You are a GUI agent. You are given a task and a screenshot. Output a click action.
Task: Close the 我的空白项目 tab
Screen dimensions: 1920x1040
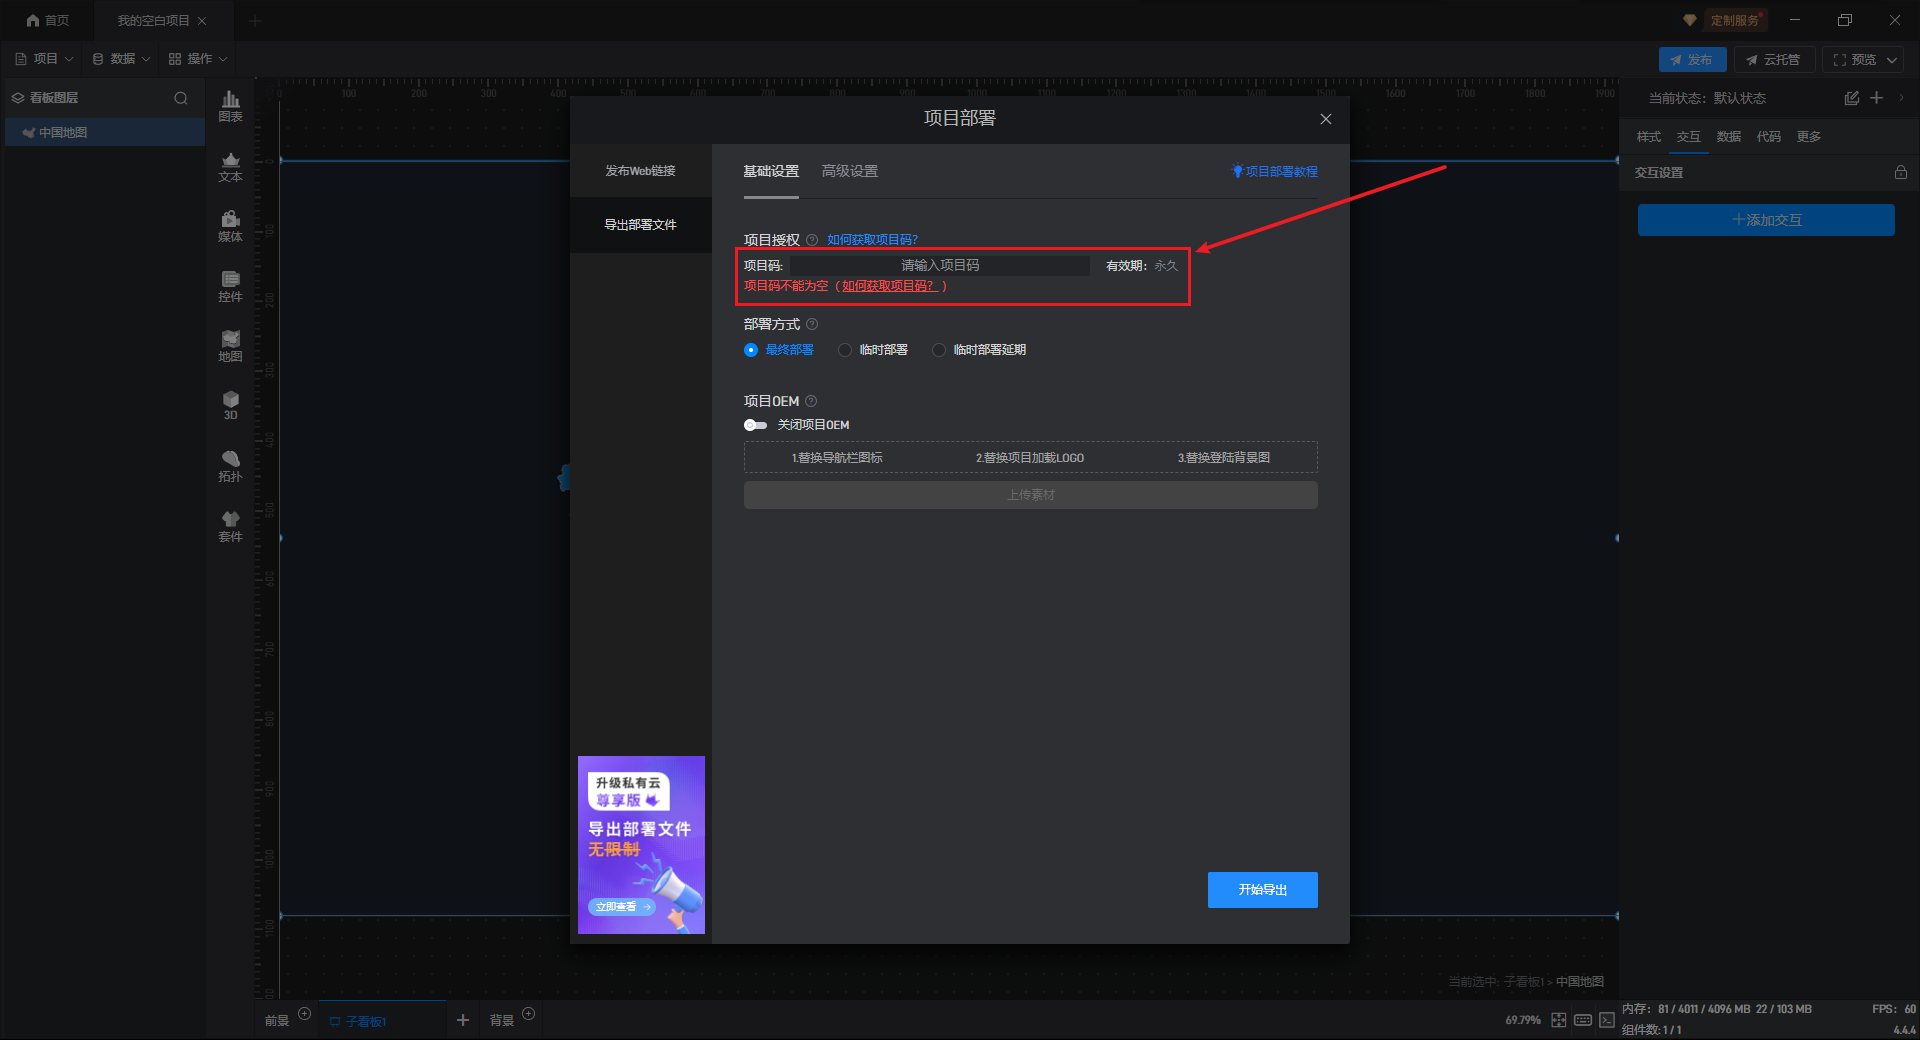click(202, 21)
